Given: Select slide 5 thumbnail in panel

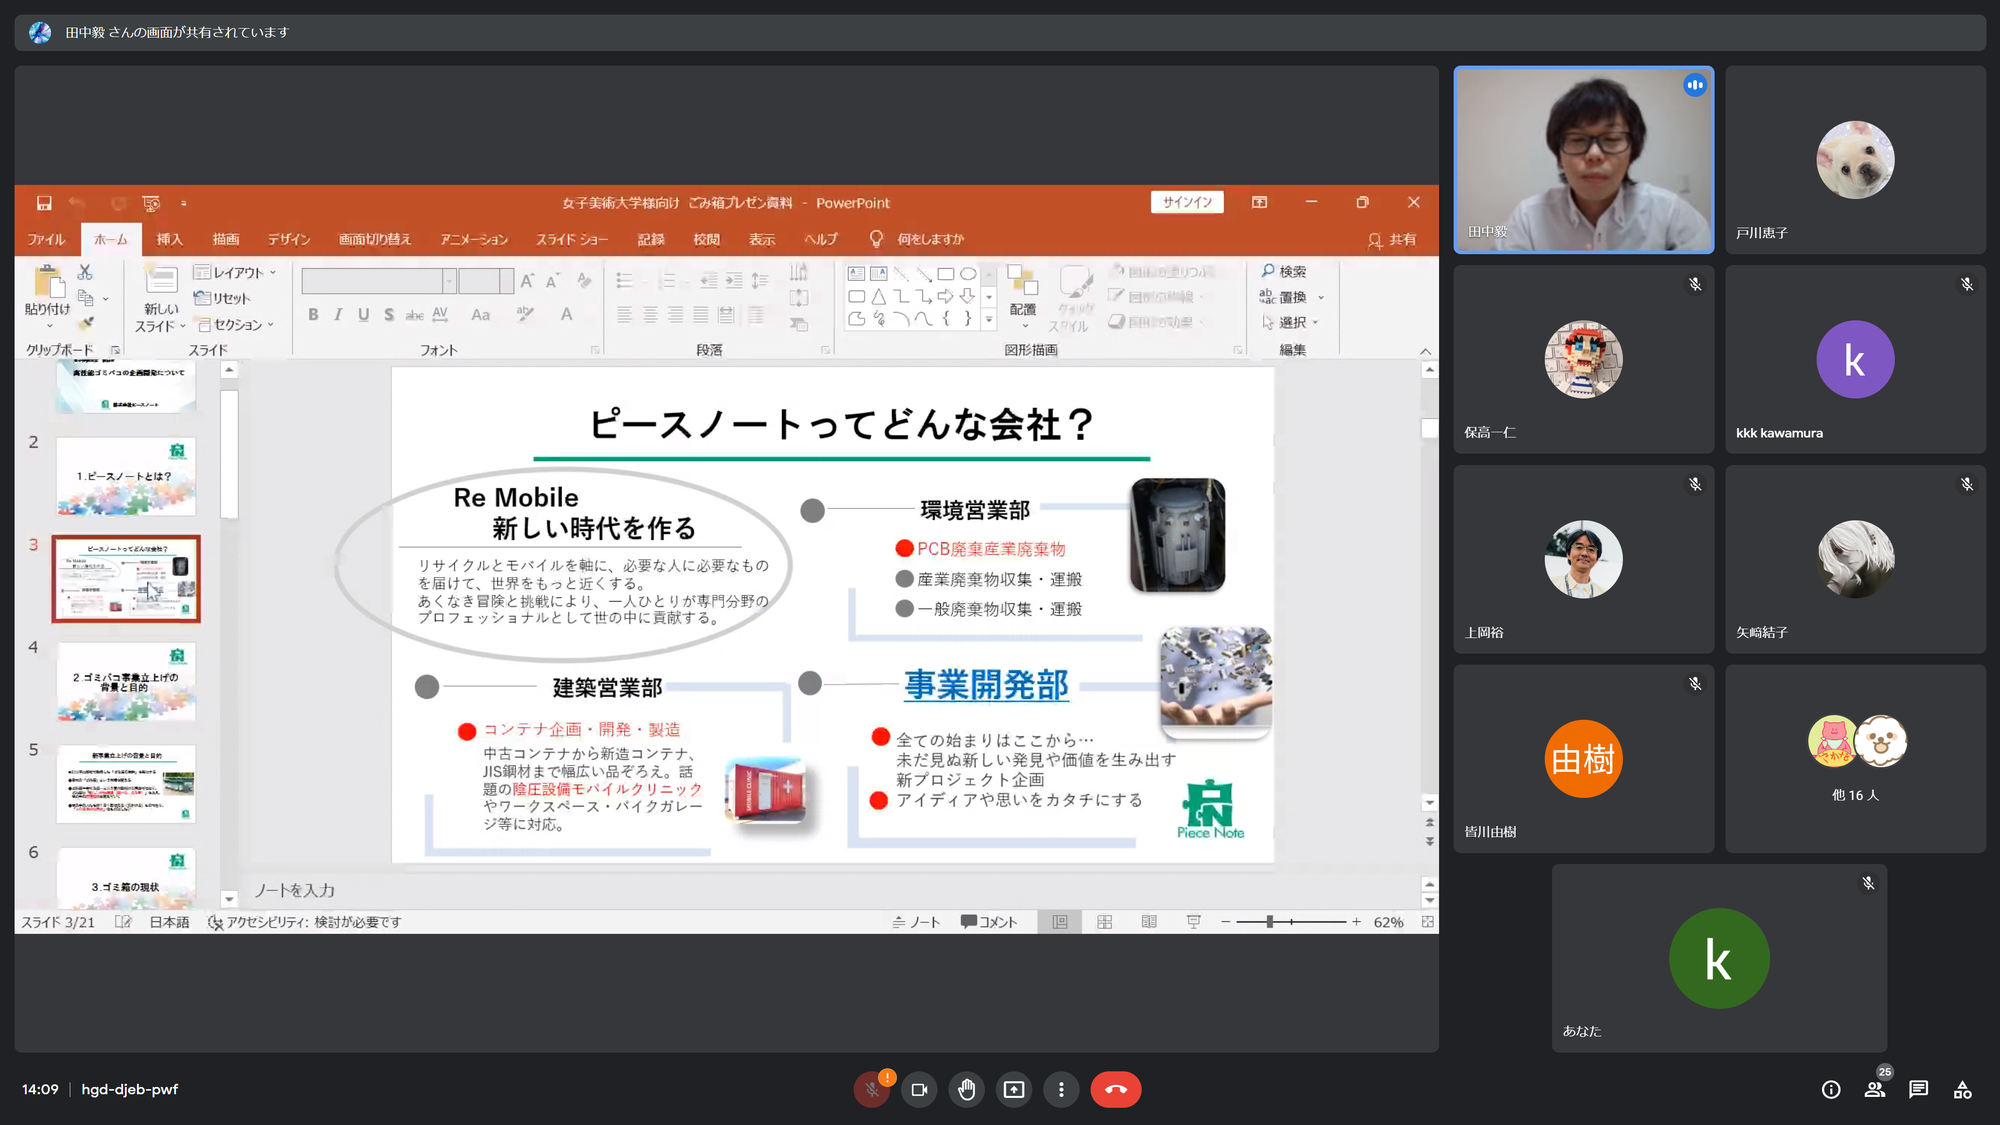Looking at the screenshot, I should (x=126, y=783).
